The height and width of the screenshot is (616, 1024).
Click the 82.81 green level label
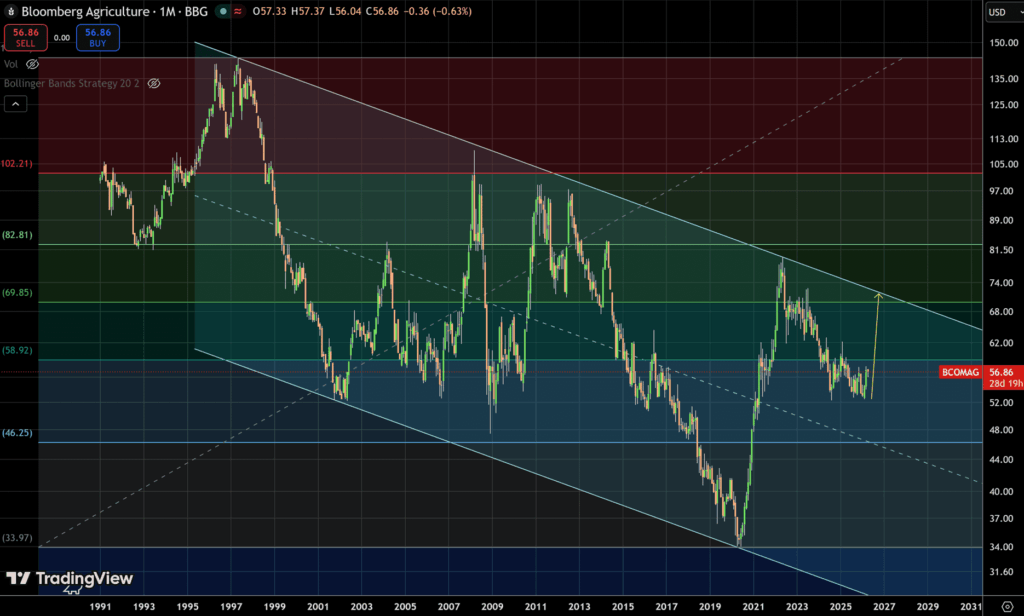pyautogui.click(x=18, y=234)
